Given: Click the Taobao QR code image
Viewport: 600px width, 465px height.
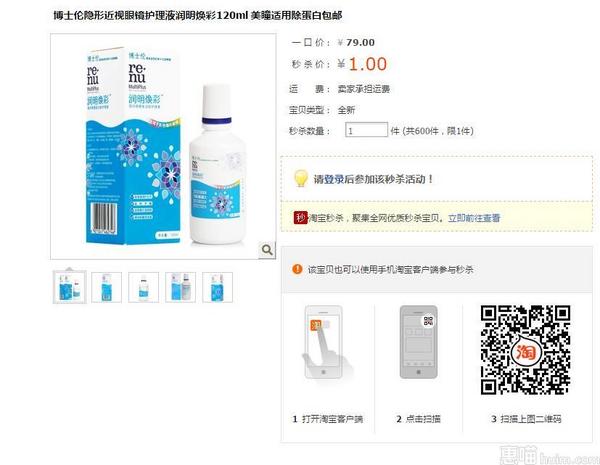Looking at the screenshot, I should (x=525, y=350).
